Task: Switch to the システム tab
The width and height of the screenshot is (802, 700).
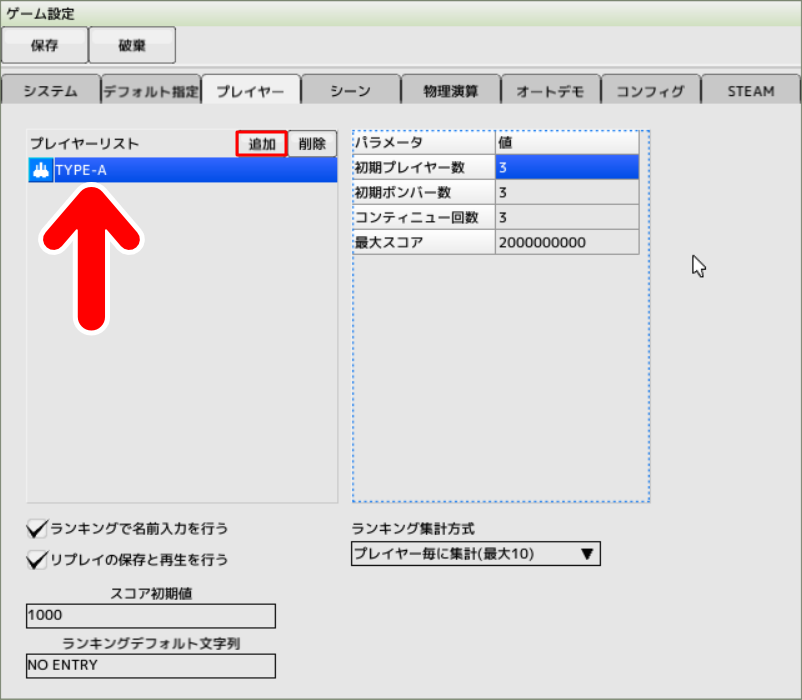Action: (x=49, y=90)
